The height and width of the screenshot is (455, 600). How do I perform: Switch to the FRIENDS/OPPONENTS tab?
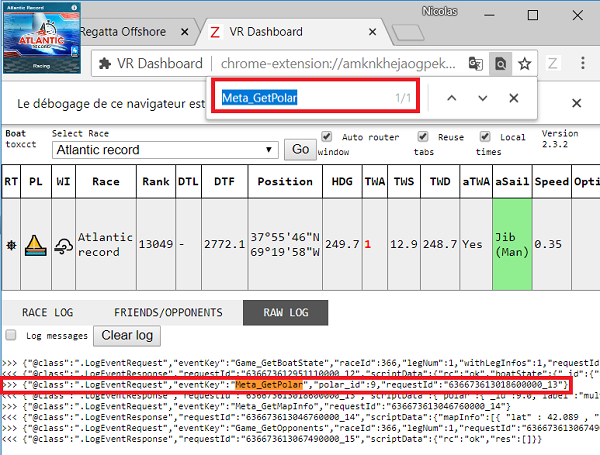168,313
